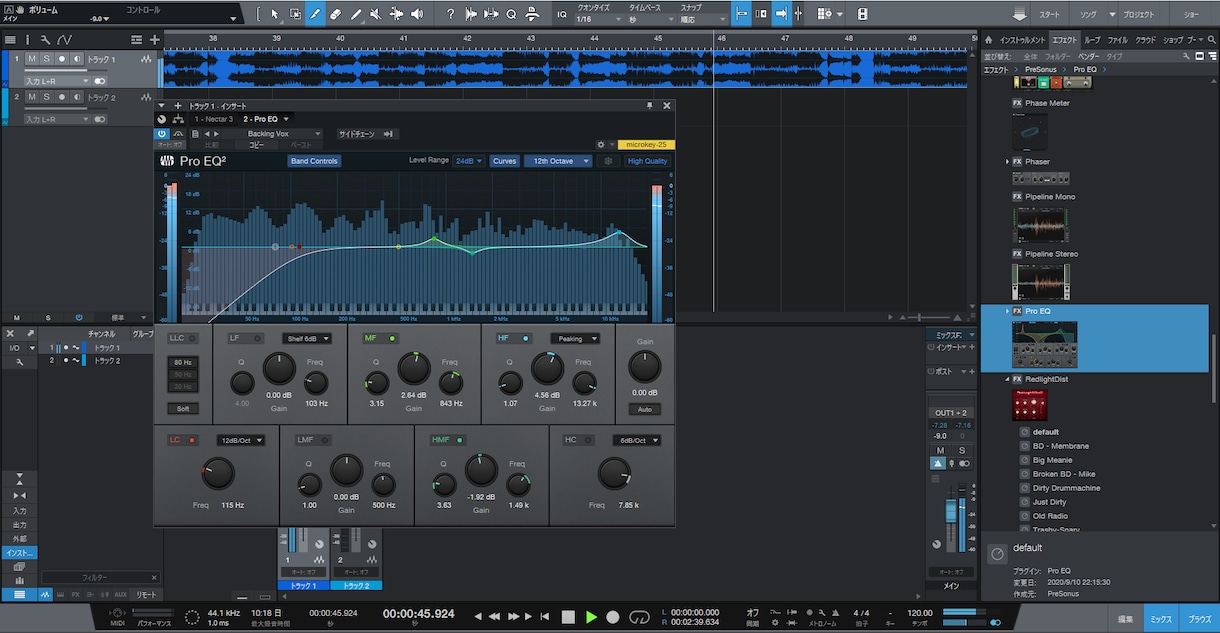Viewport: 1220px width, 633px height.
Task: Select the Range tool in the toolbar
Action: click(x=295, y=14)
